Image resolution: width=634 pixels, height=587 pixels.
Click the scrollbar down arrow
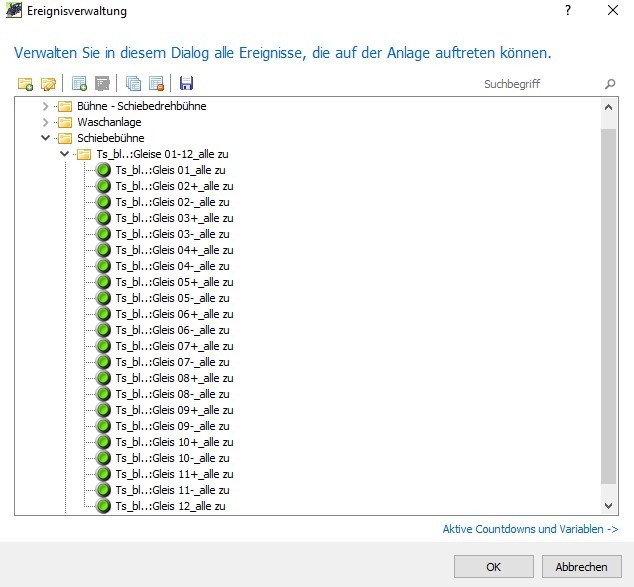click(609, 505)
